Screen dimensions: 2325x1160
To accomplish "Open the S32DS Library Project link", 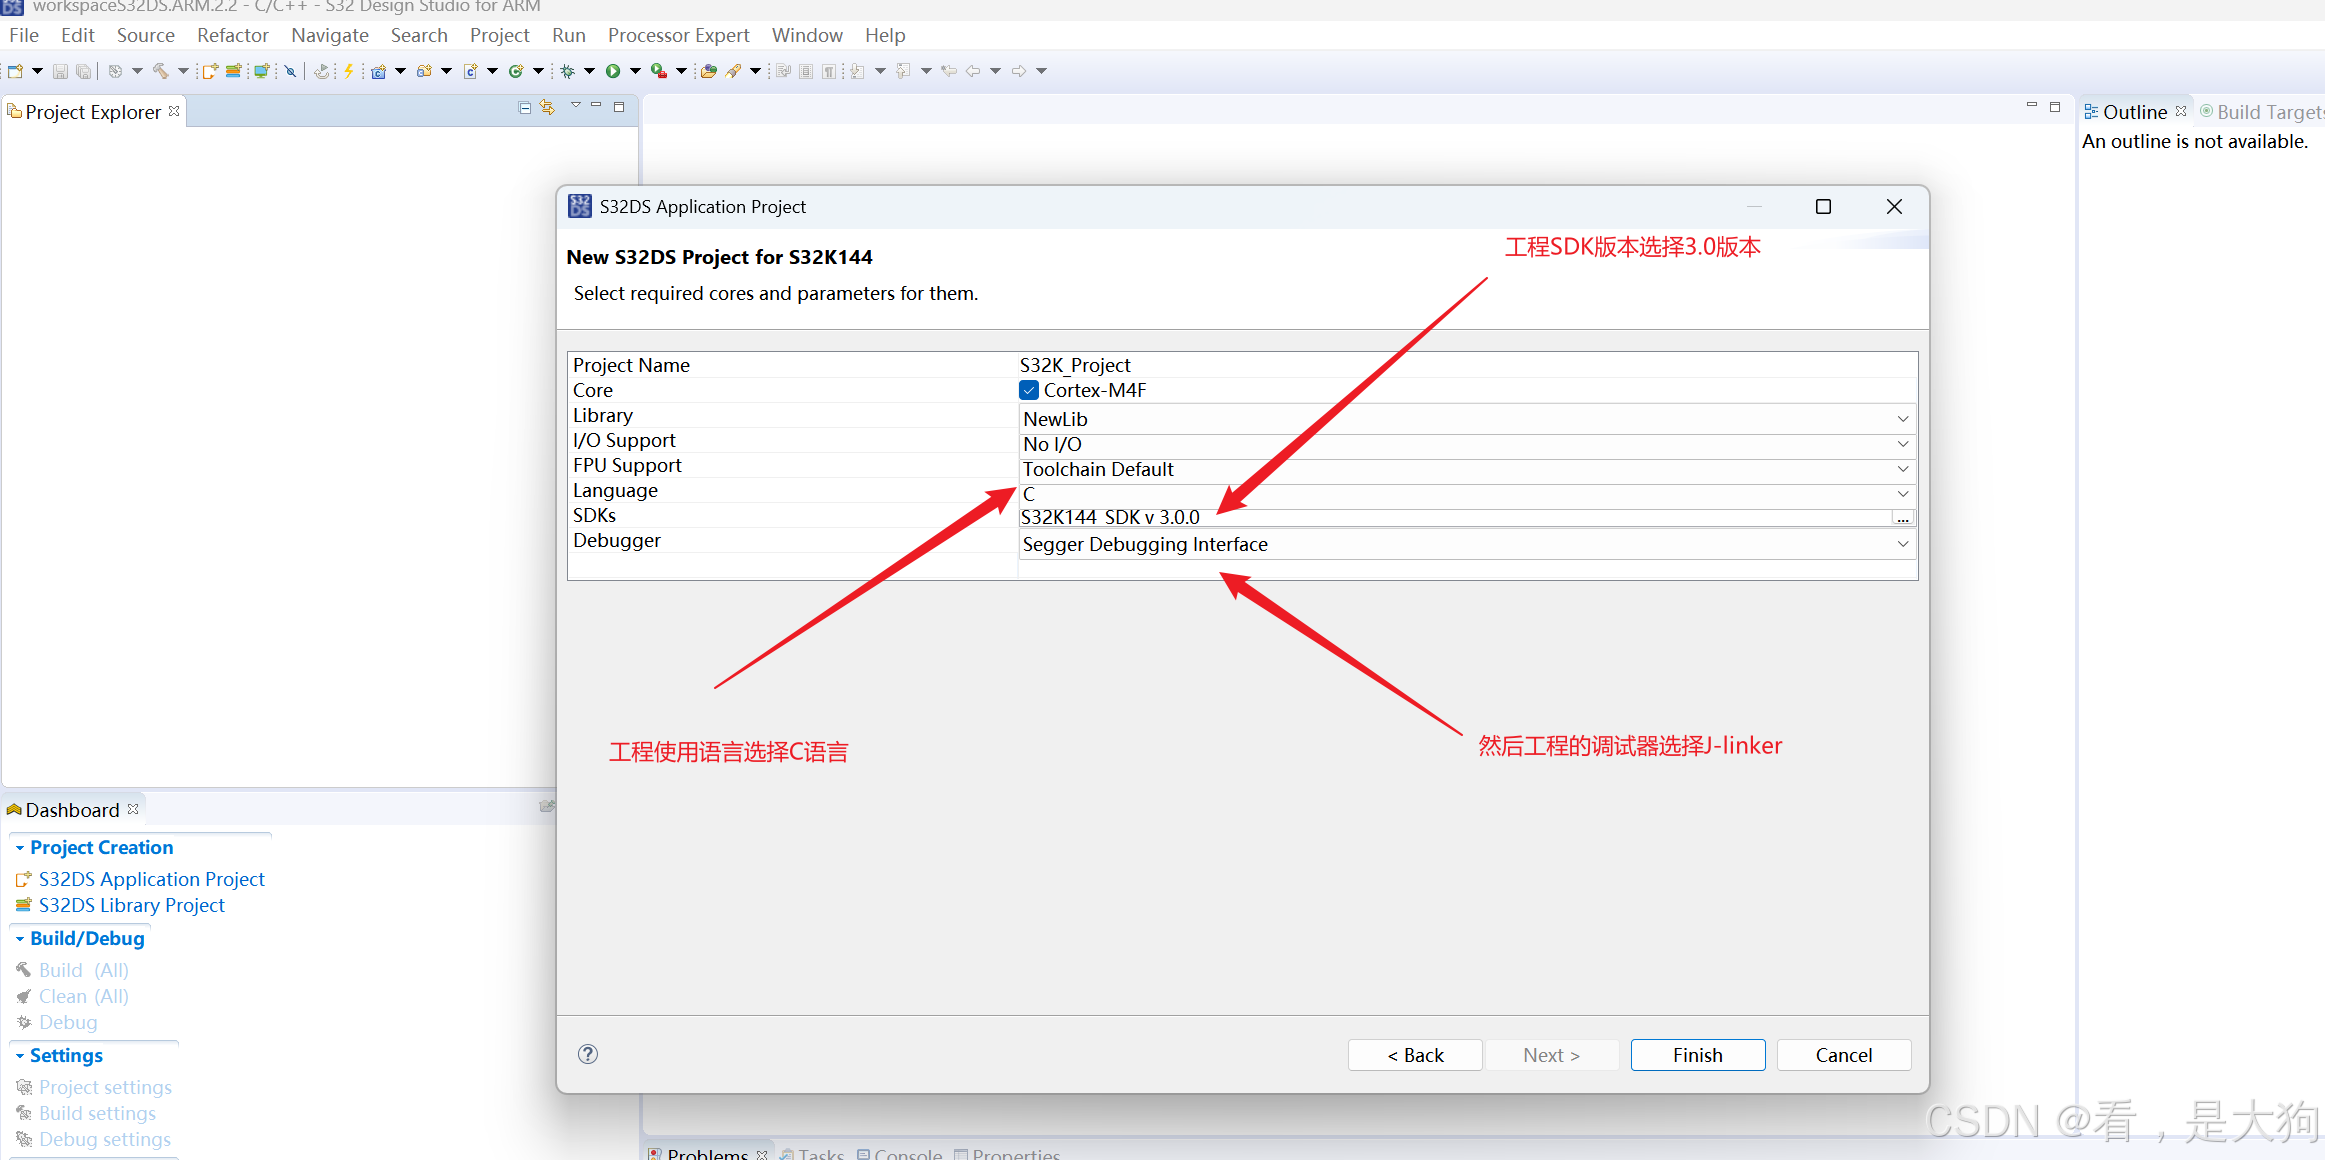I will pos(131,905).
